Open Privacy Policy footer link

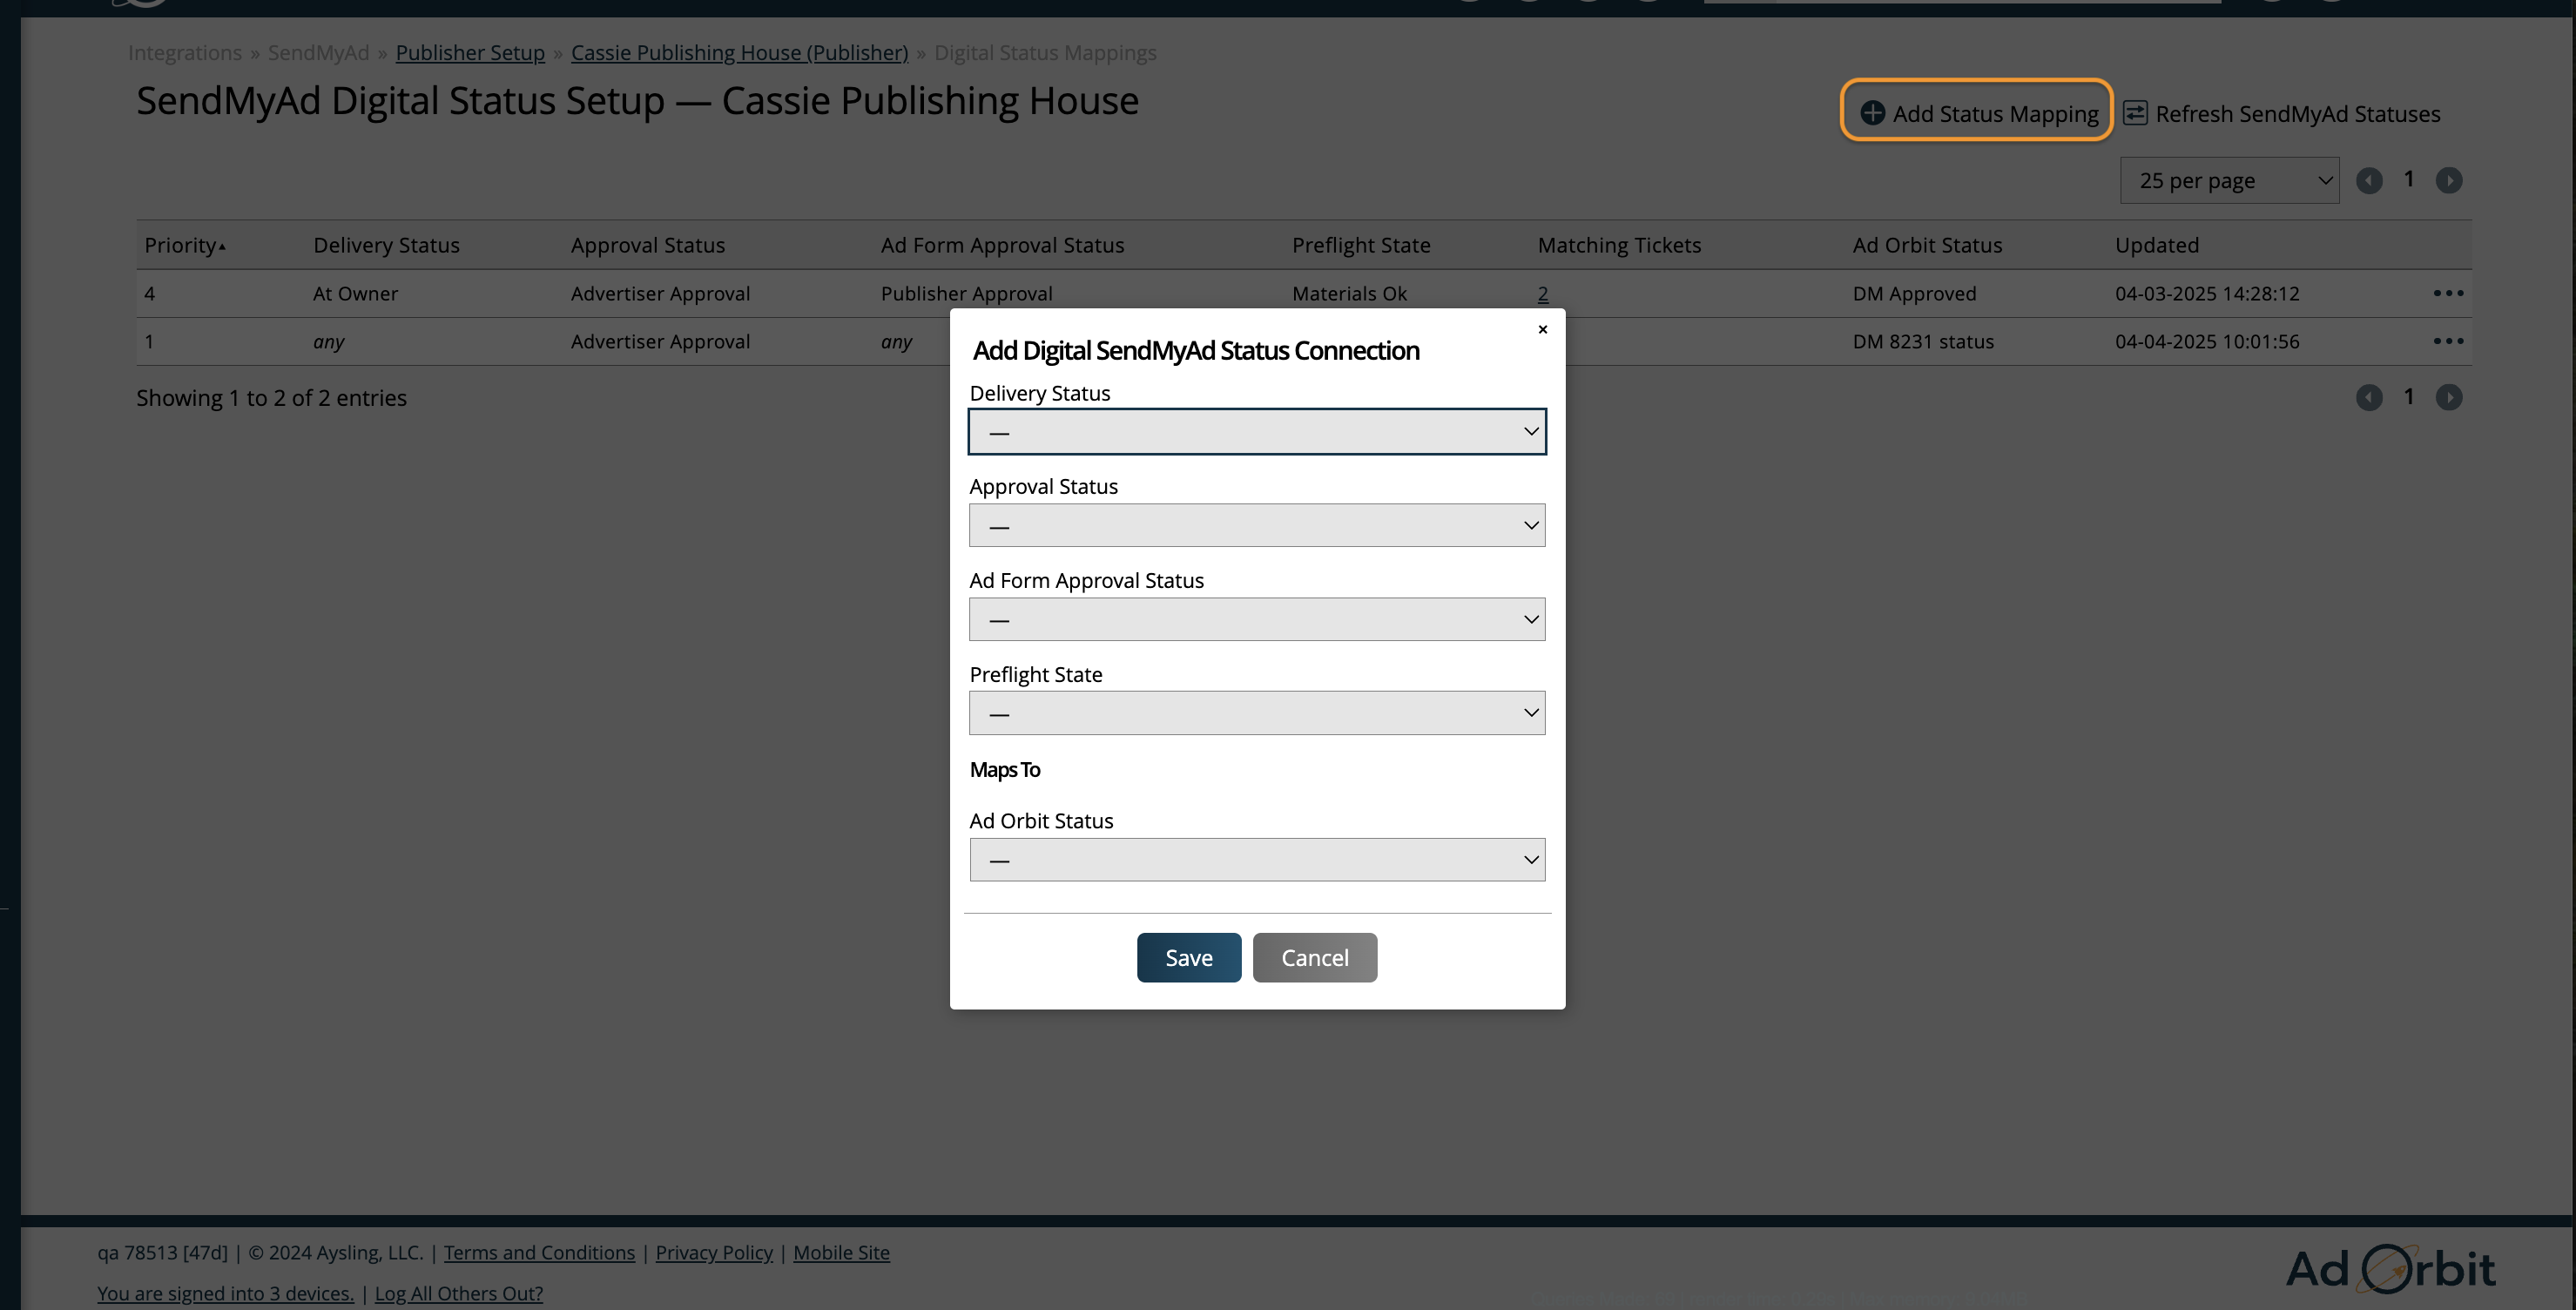(714, 1252)
